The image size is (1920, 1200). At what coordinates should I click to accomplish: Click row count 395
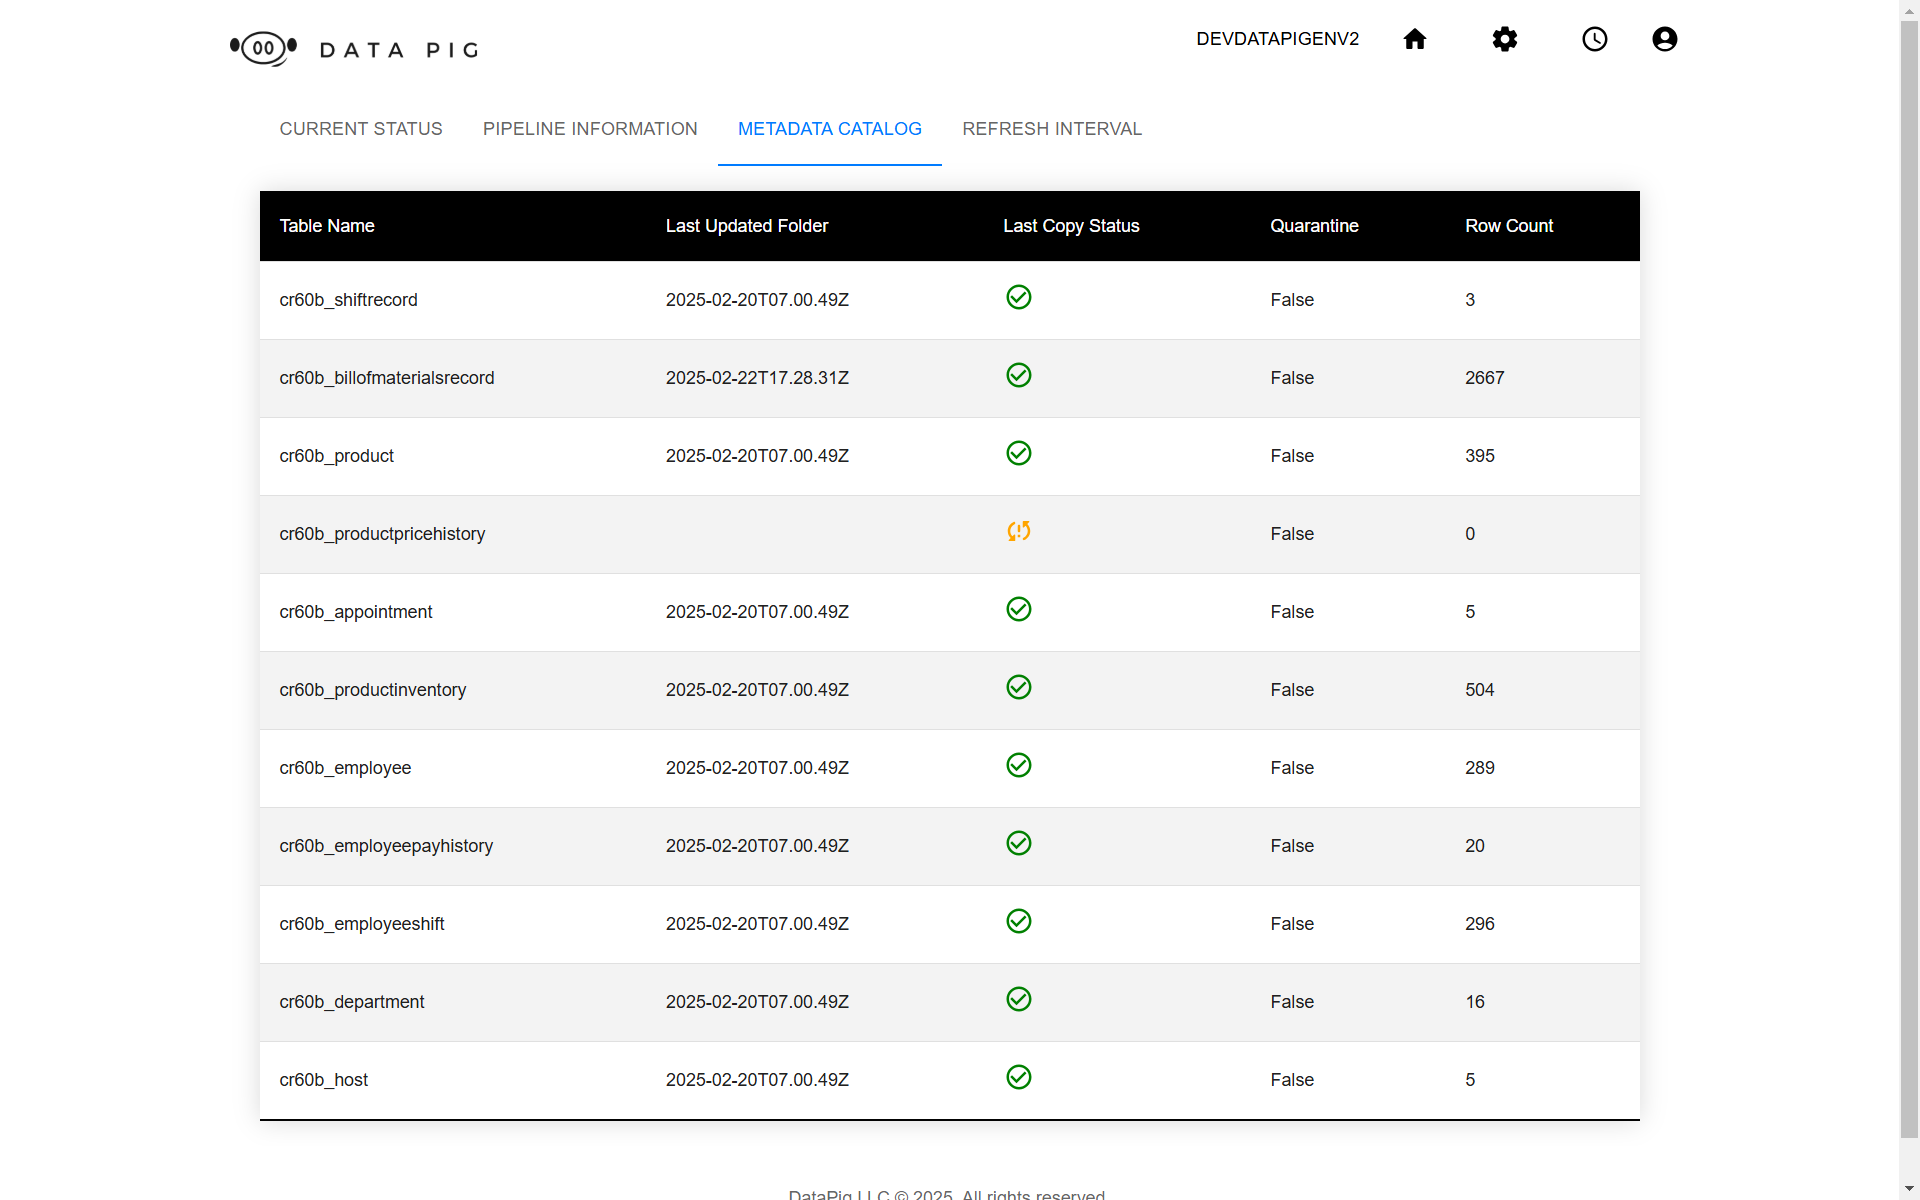coord(1480,456)
